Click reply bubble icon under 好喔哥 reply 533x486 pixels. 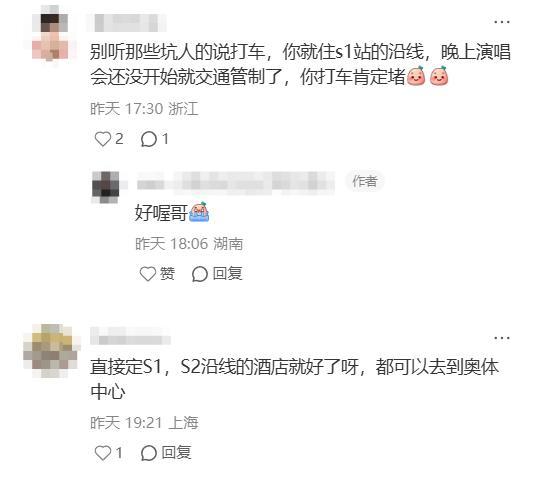(x=200, y=274)
